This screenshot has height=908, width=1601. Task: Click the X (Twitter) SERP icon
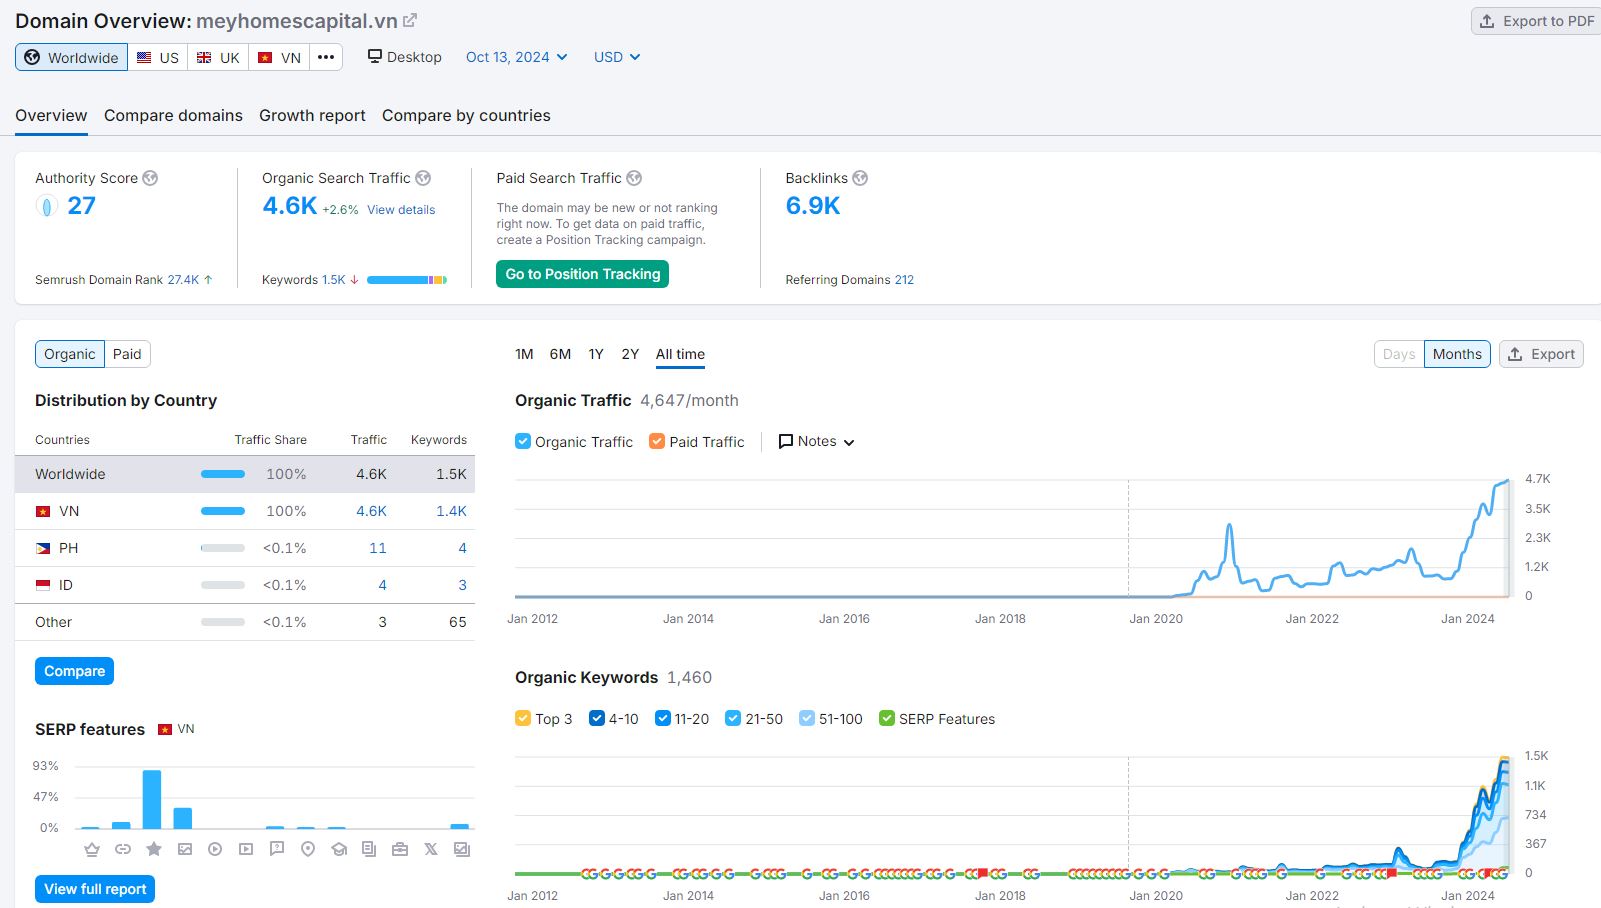tap(431, 849)
